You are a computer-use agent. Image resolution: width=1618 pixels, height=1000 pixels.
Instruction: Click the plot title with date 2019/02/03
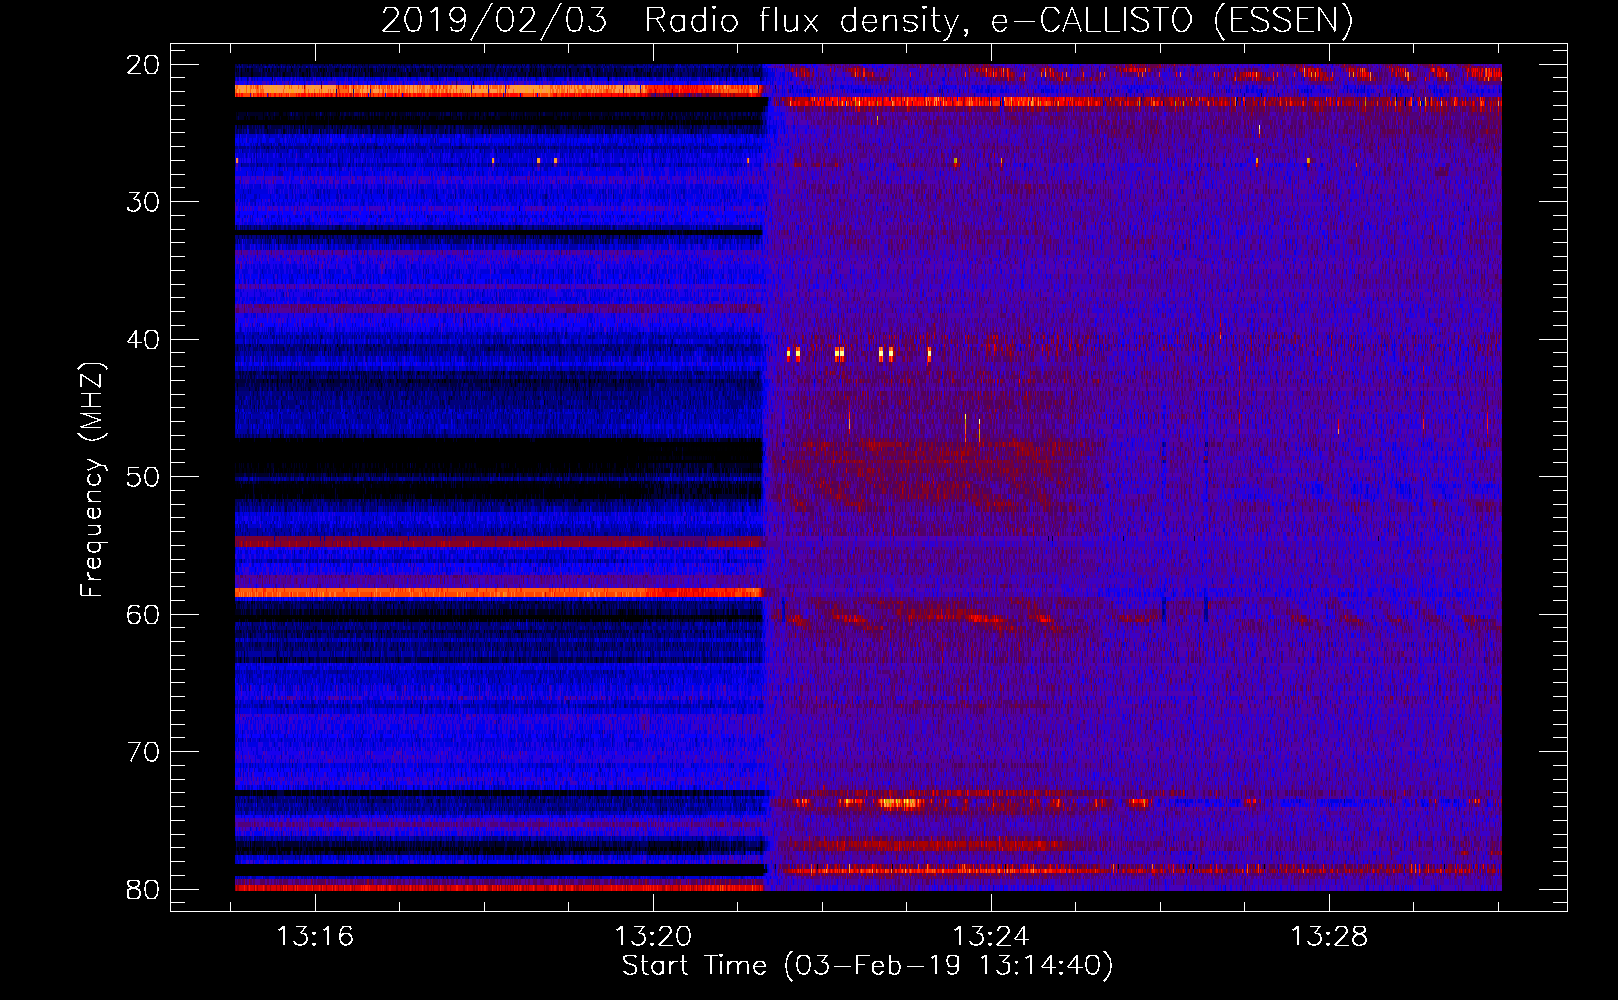[867, 20]
